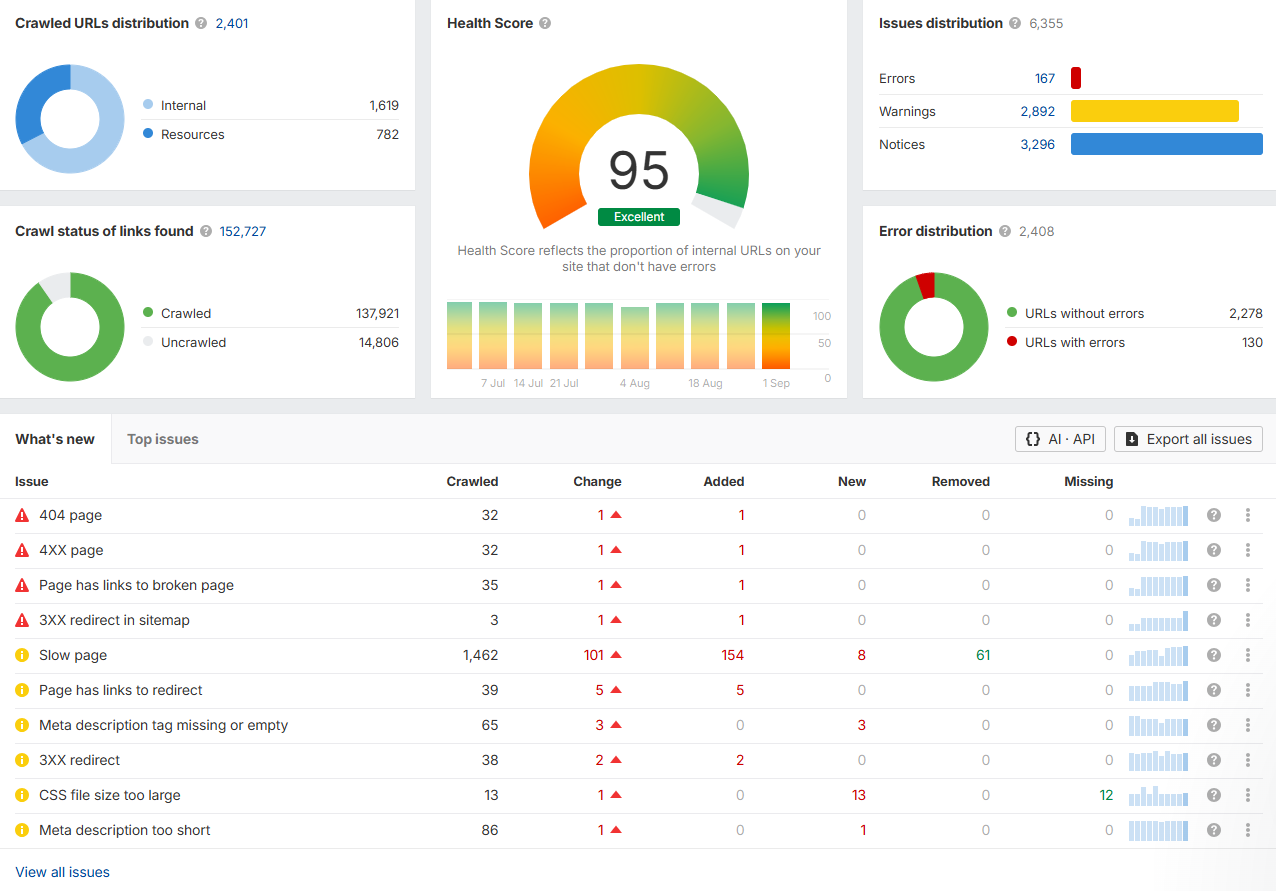Click sparkline chart in Page has links to redirect row
This screenshot has width=1276, height=891.
click(x=1159, y=690)
